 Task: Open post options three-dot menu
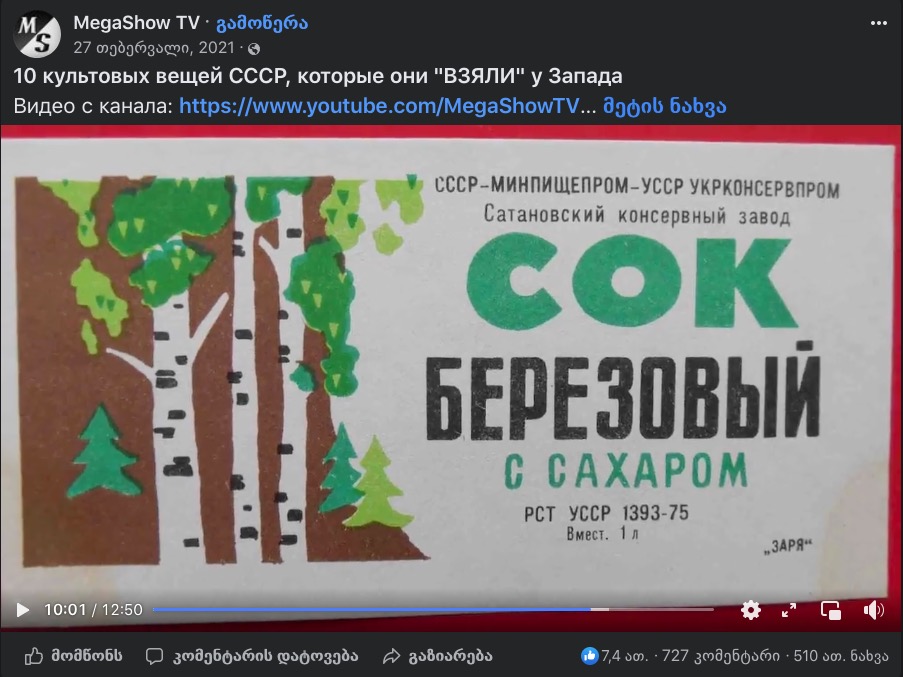point(878,23)
